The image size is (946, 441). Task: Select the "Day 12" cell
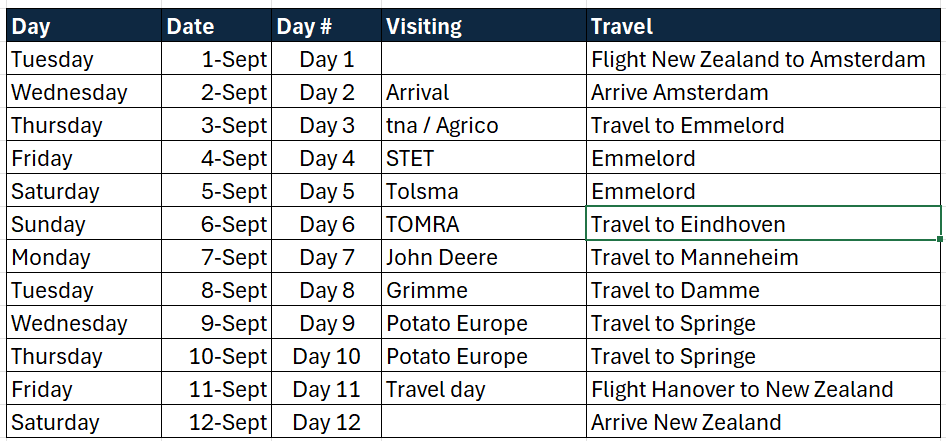pyautogui.click(x=326, y=422)
